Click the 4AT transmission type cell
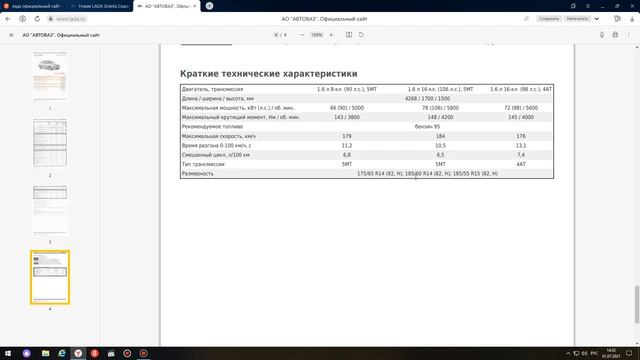Viewport: 640px width, 360px height. (x=521, y=164)
